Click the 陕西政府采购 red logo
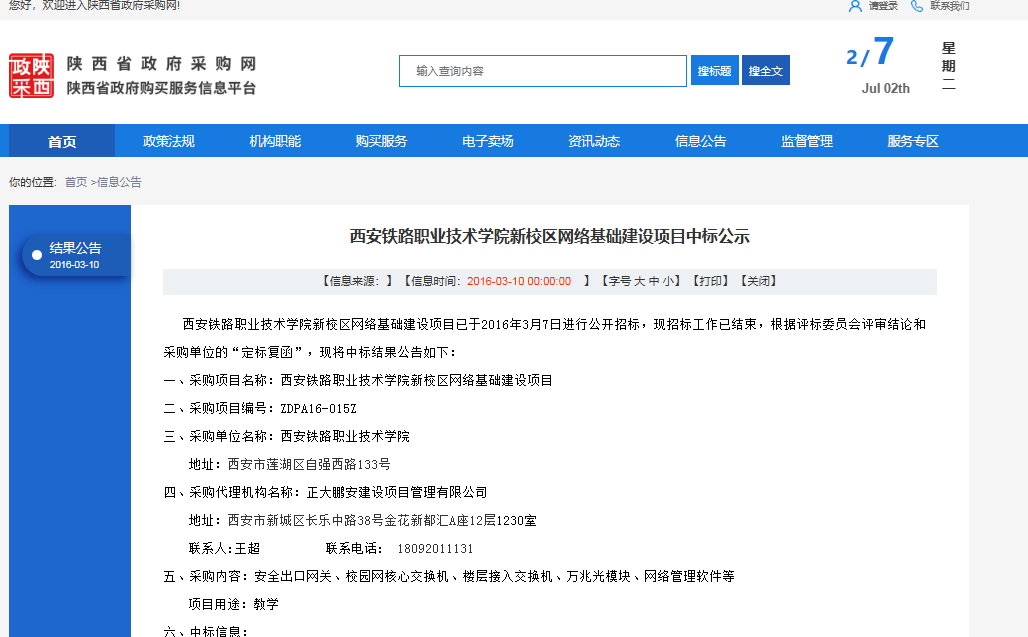Screen dimensions: 1028x637 pos(31,76)
